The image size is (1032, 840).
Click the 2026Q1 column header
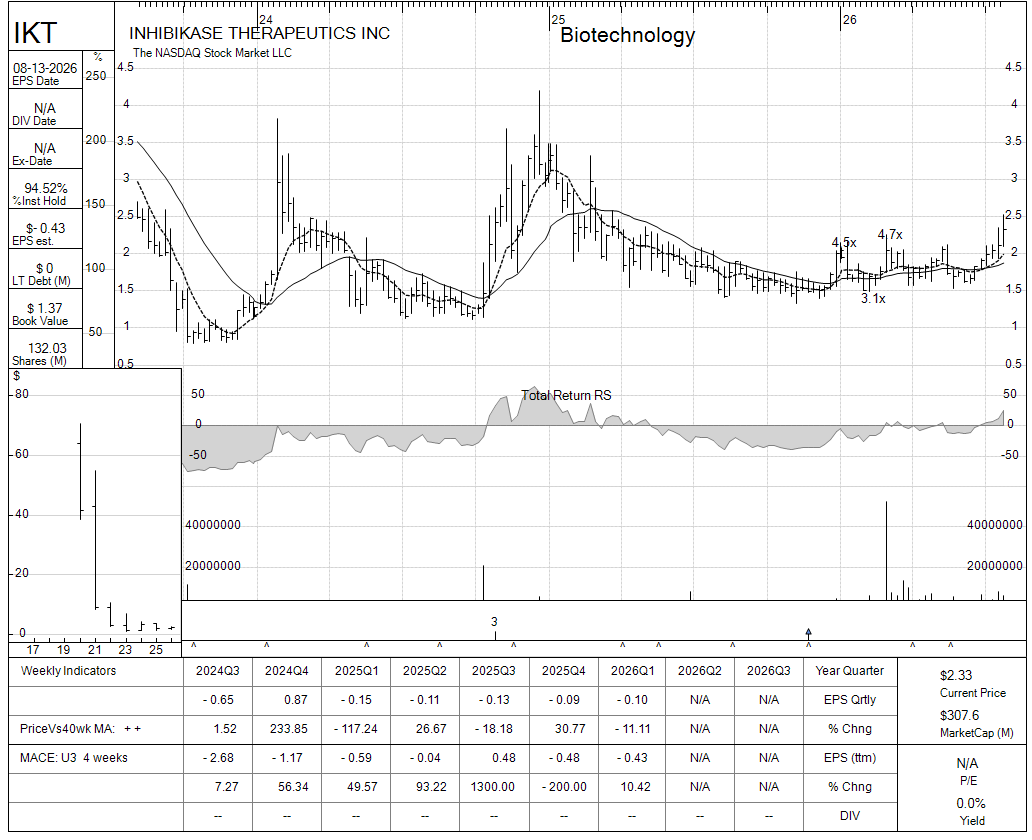(632, 671)
